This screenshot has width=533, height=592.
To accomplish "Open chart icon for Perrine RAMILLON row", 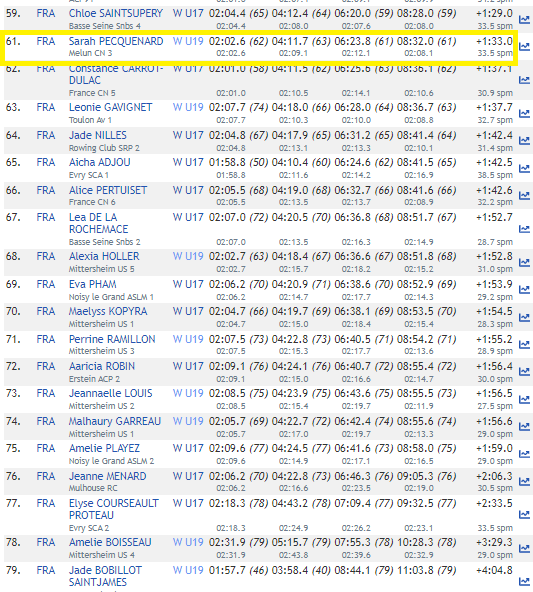I will pyautogui.click(x=524, y=345).
